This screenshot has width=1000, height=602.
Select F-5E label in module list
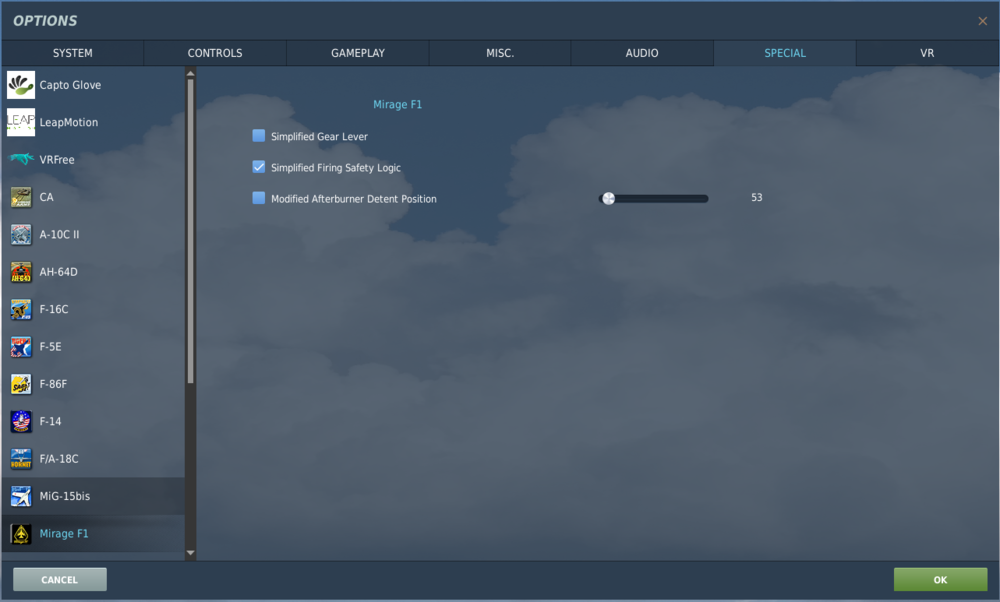click(50, 346)
